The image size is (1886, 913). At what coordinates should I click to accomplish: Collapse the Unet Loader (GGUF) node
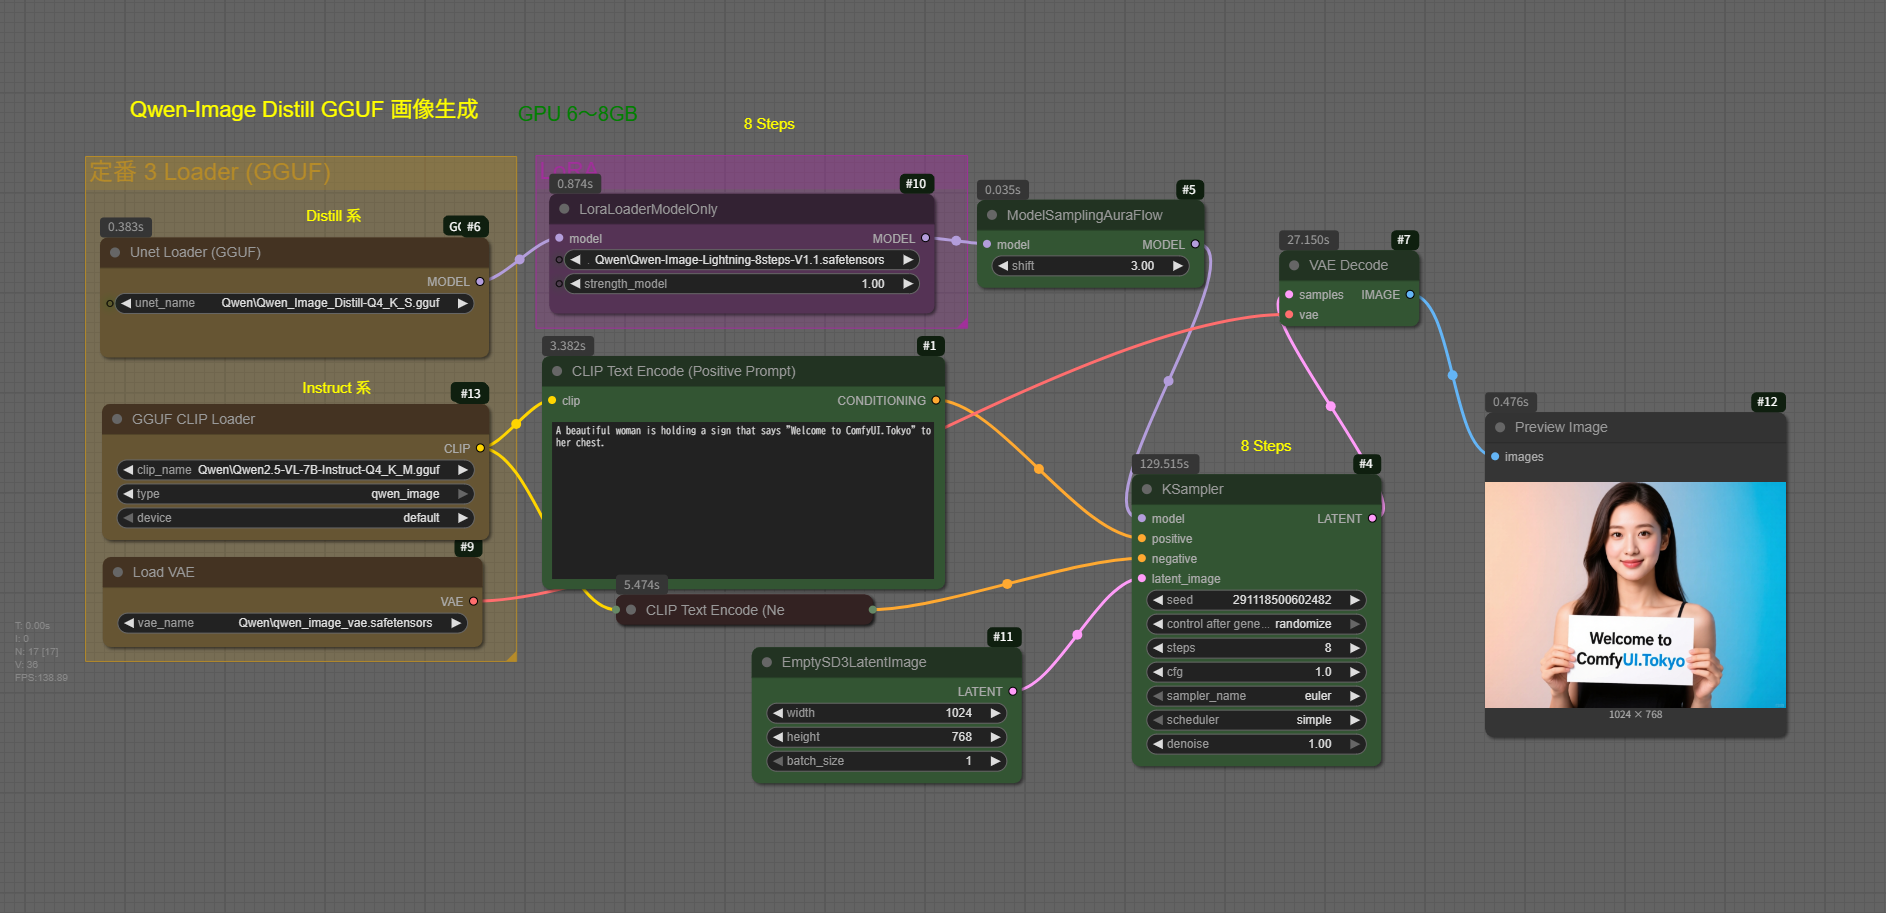[x=115, y=252]
